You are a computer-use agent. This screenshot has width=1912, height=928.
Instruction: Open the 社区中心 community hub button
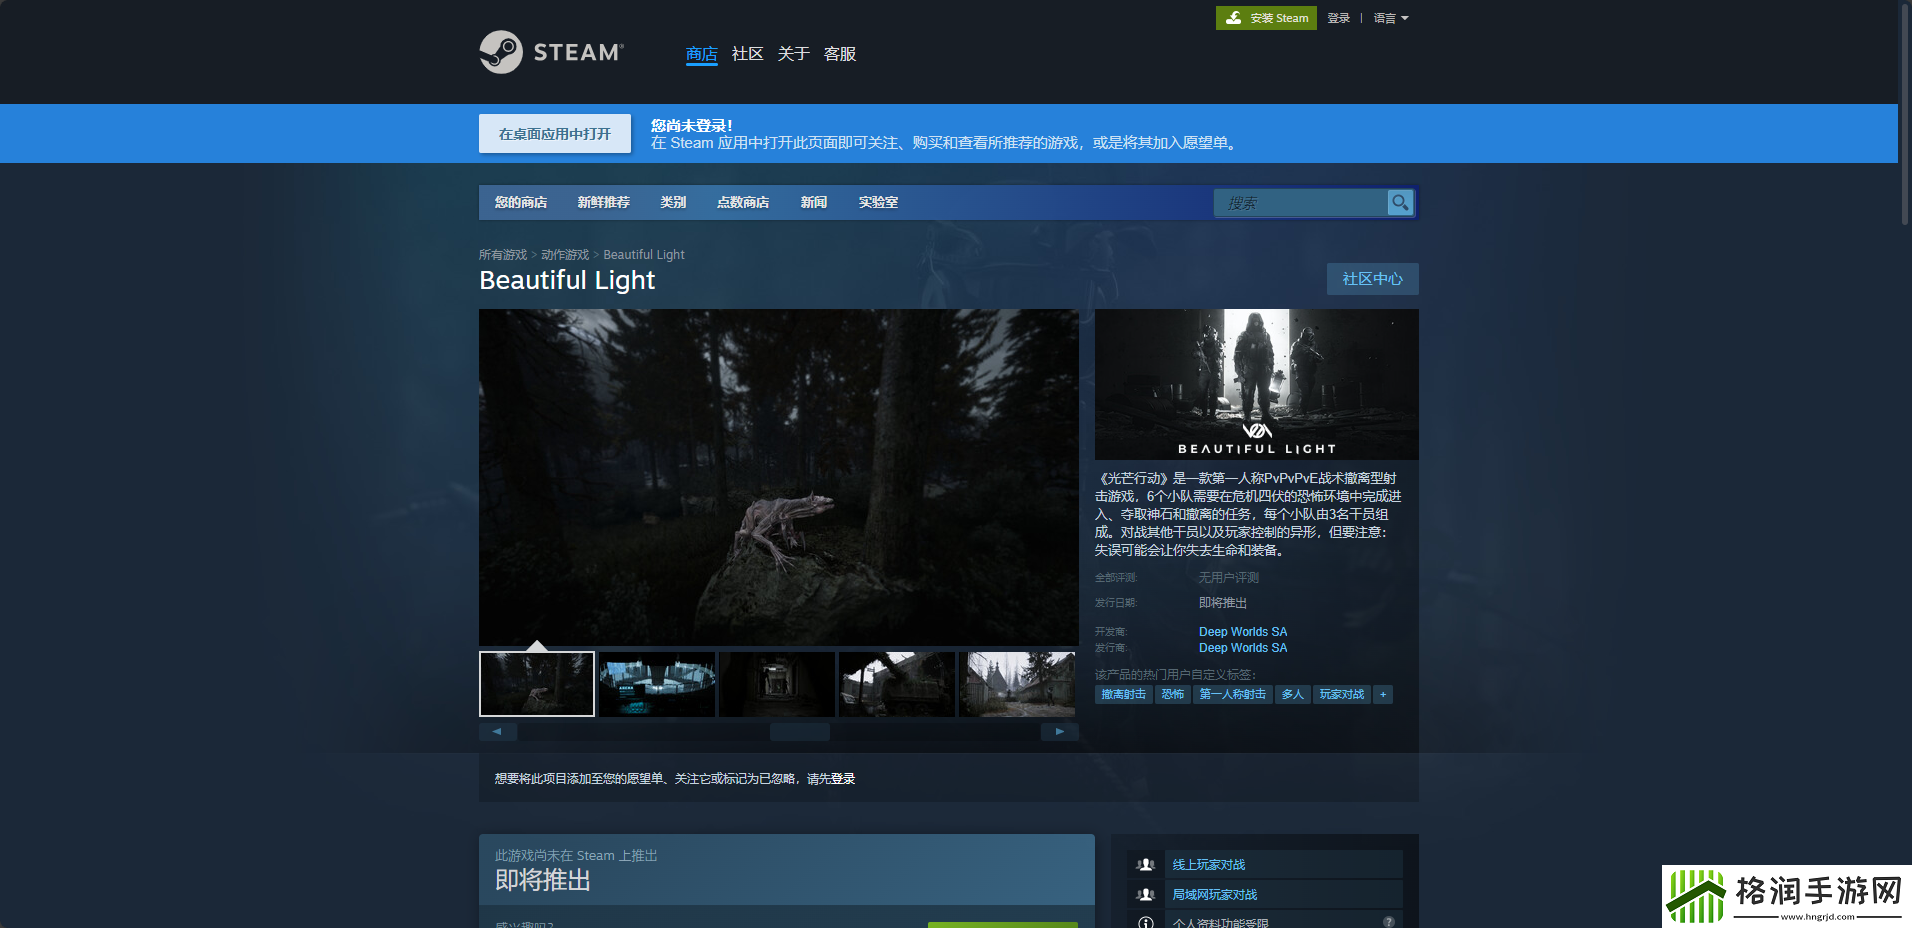(1372, 279)
